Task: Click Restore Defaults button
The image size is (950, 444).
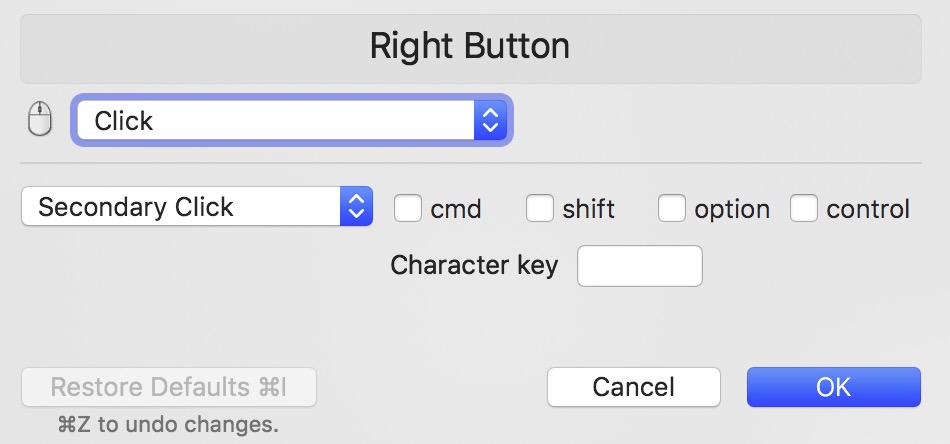Action: click(169, 387)
